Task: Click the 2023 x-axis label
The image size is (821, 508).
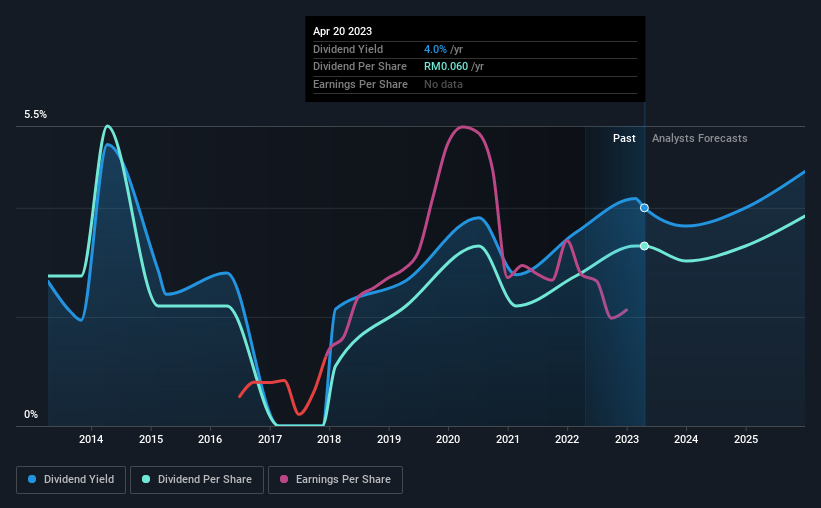Action: pyautogui.click(x=627, y=439)
